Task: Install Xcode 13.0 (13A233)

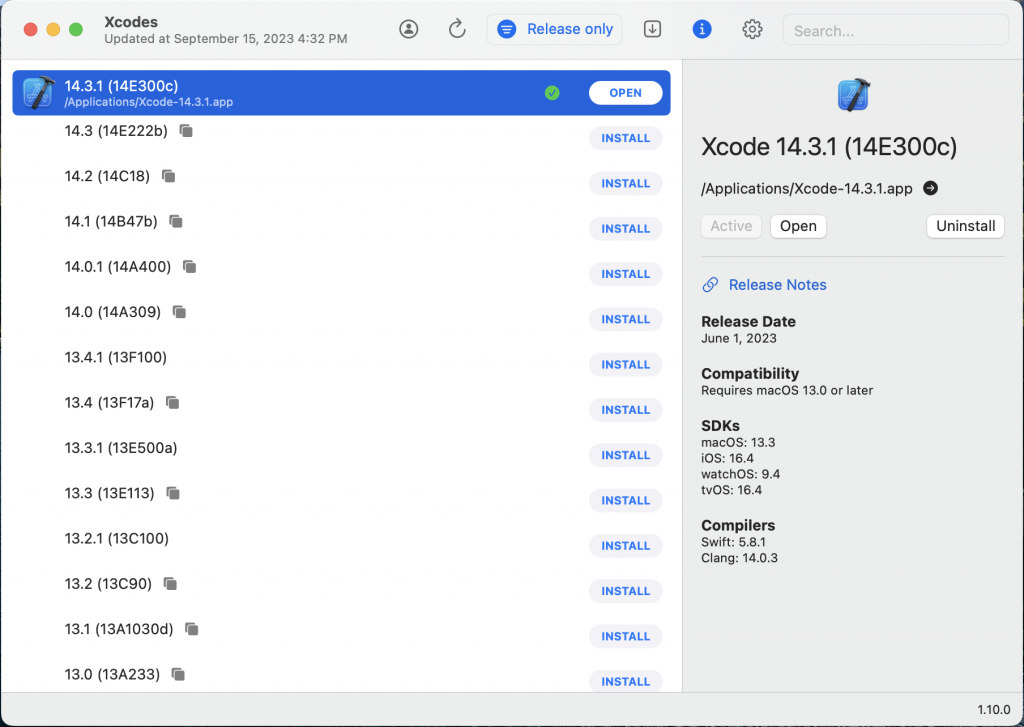Action: pyautogui.click(x=626, y=681)
